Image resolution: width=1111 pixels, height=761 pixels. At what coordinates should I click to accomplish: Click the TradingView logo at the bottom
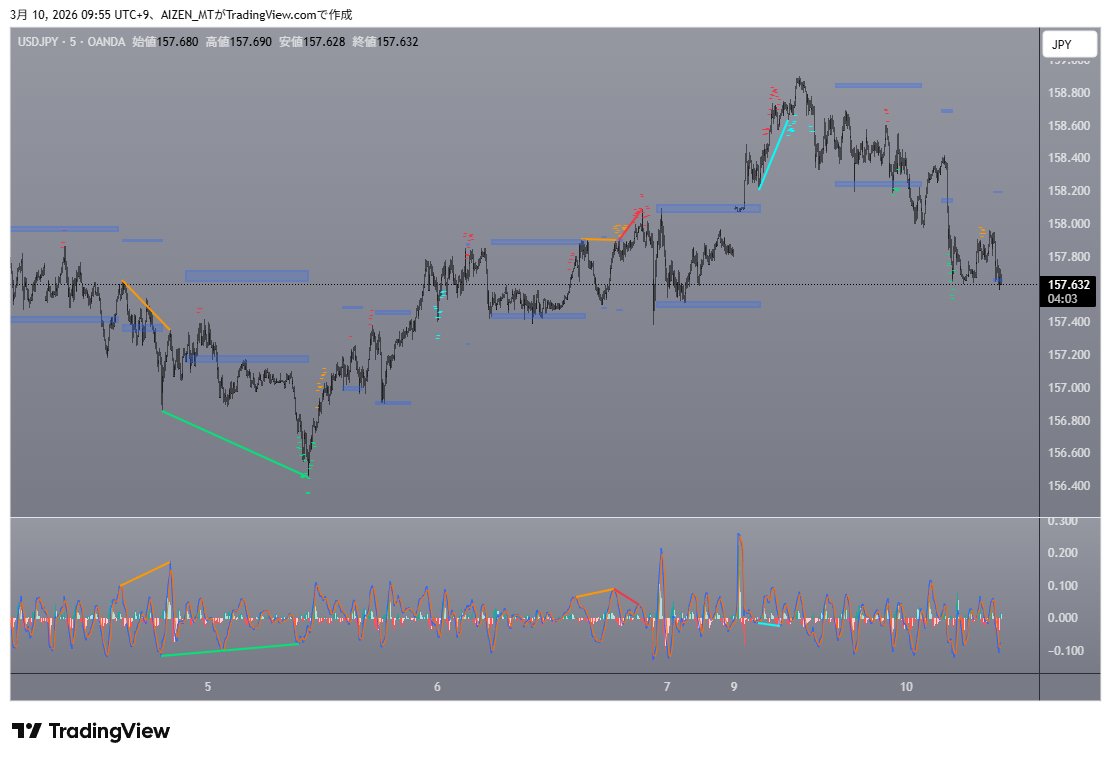pos(91,731)
